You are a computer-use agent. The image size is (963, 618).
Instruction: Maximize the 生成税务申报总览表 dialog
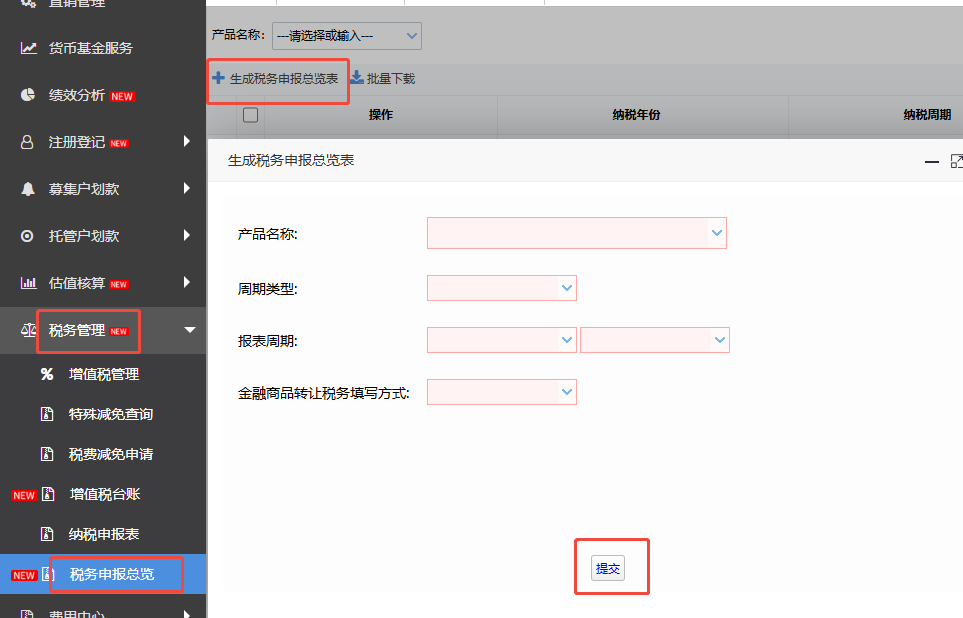point(956,162)
